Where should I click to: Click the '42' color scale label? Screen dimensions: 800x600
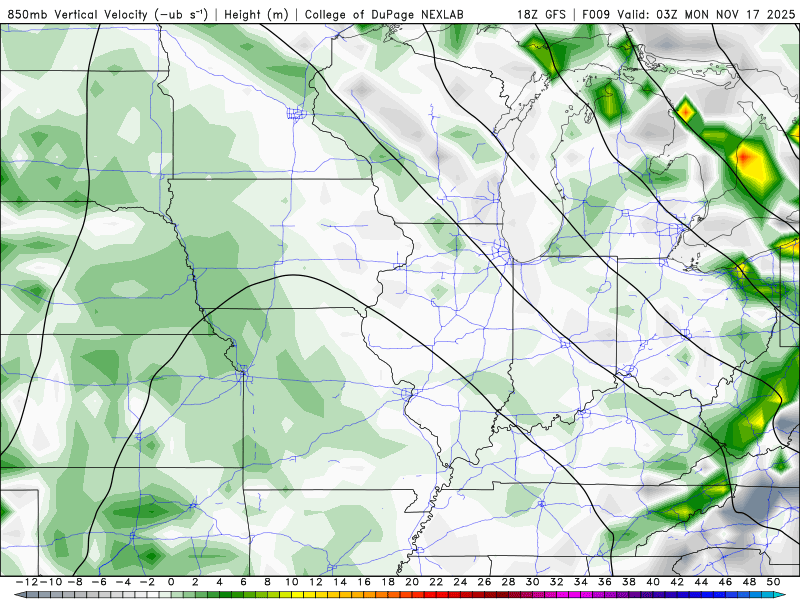[677, 582]
